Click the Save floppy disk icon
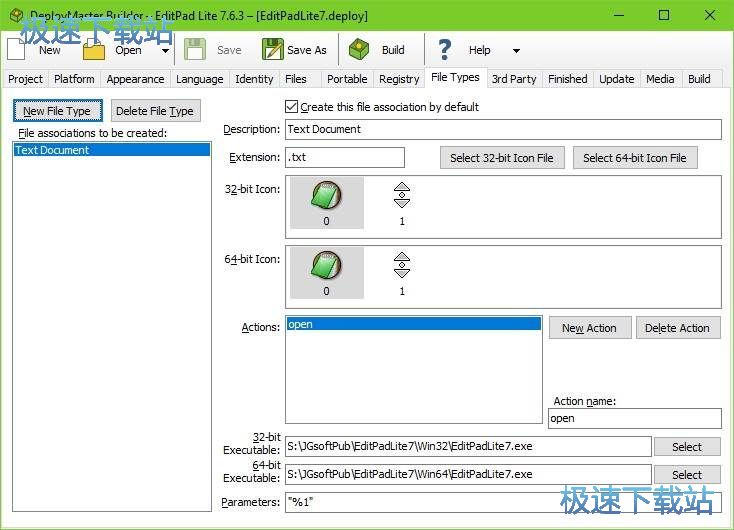This screenshot has height=530, width=734. 195,50
